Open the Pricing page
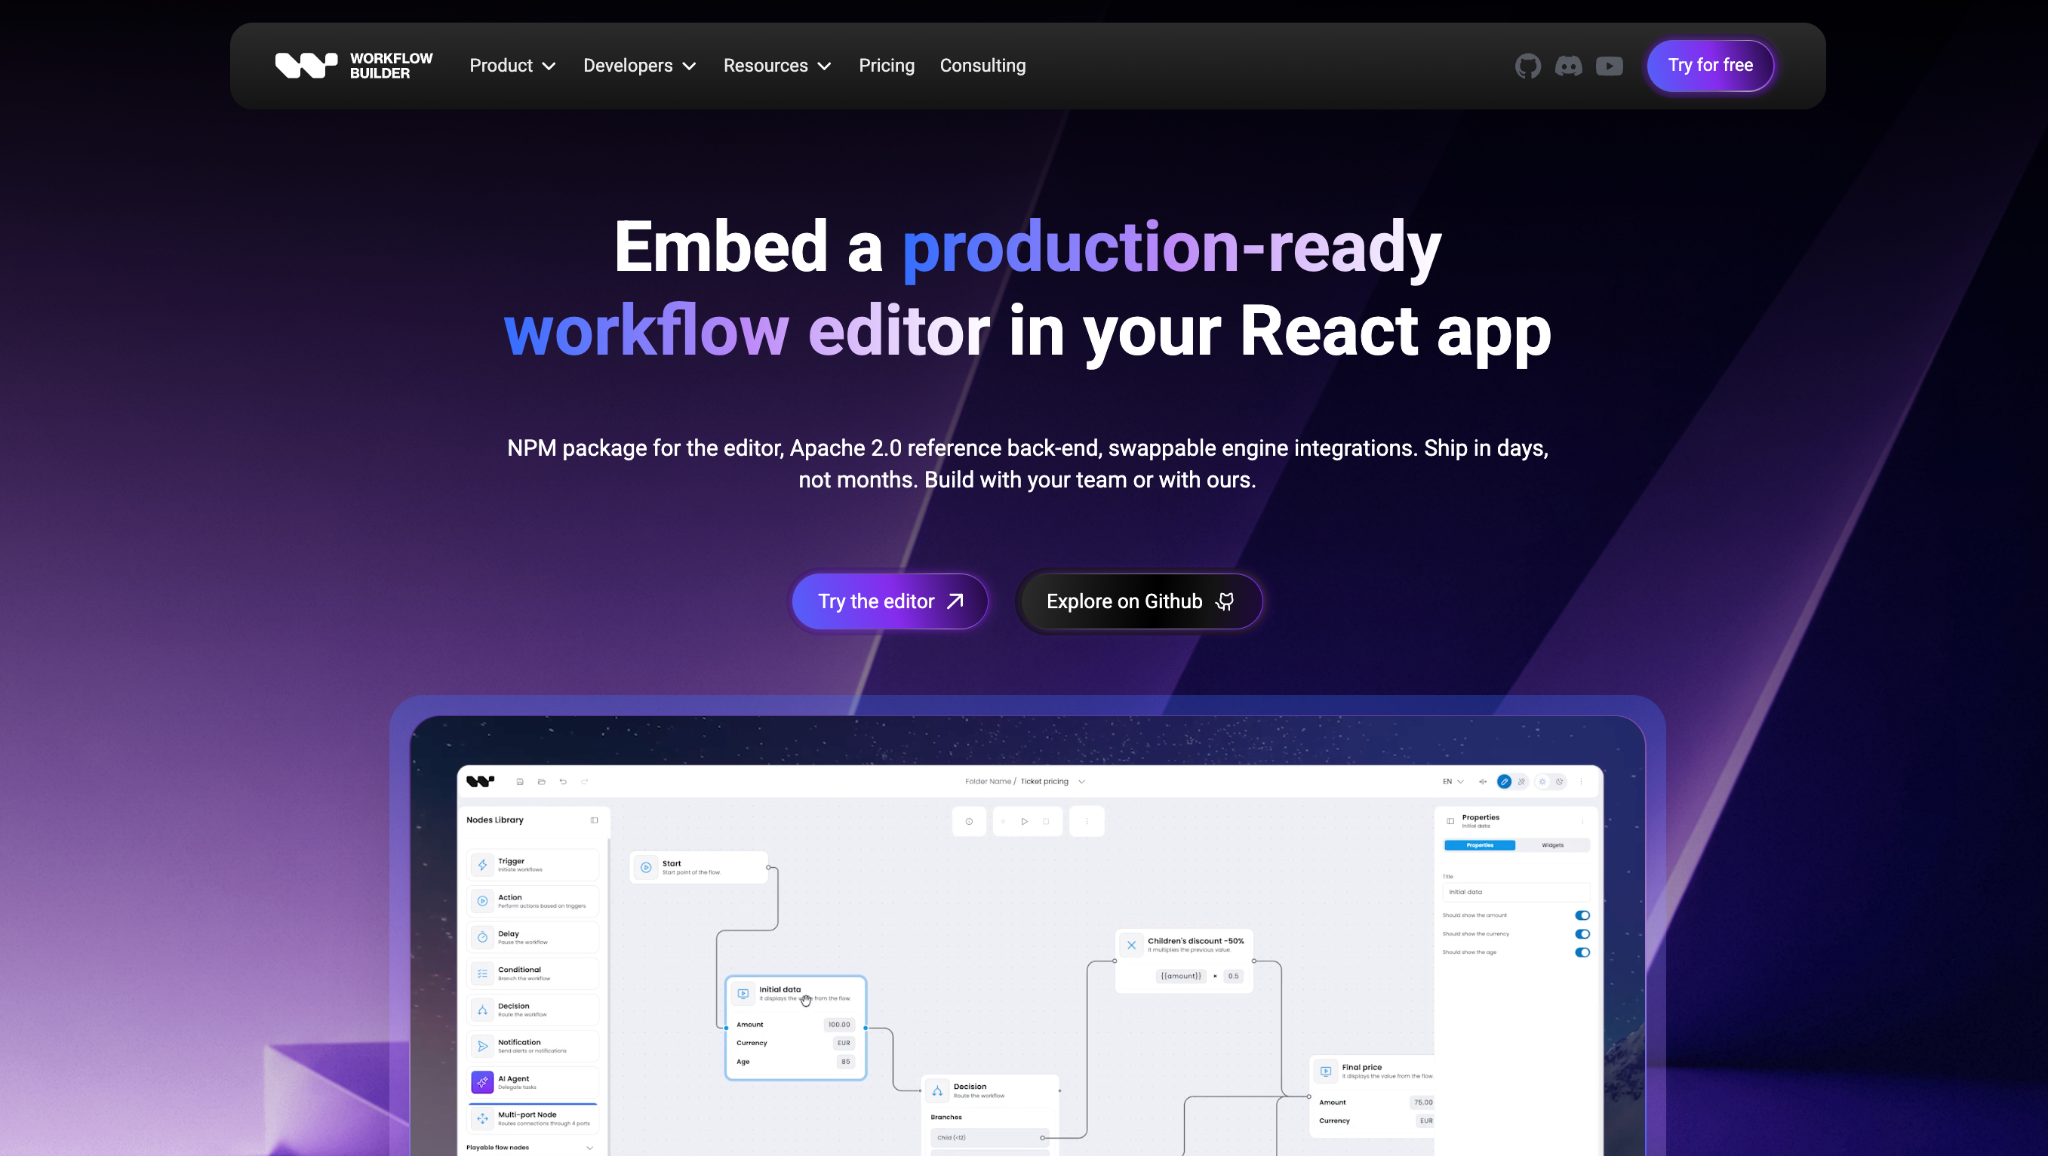2048x1156 pixels. pyautogui.click(x=886, y=66)
